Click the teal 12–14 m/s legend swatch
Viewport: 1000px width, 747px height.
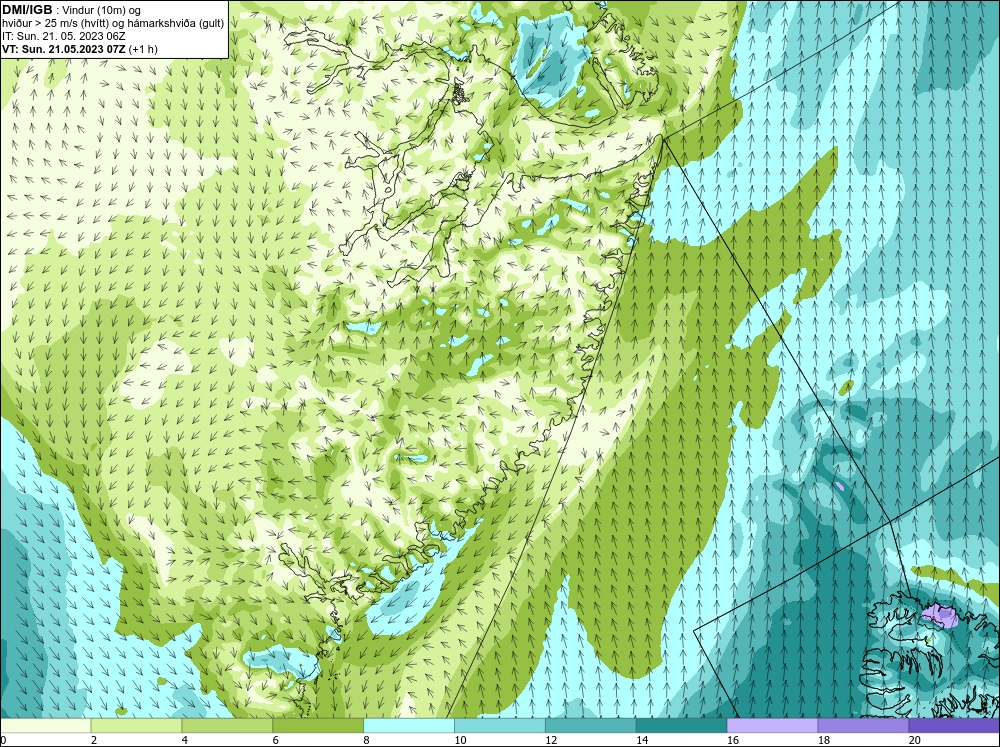point(591,726)
